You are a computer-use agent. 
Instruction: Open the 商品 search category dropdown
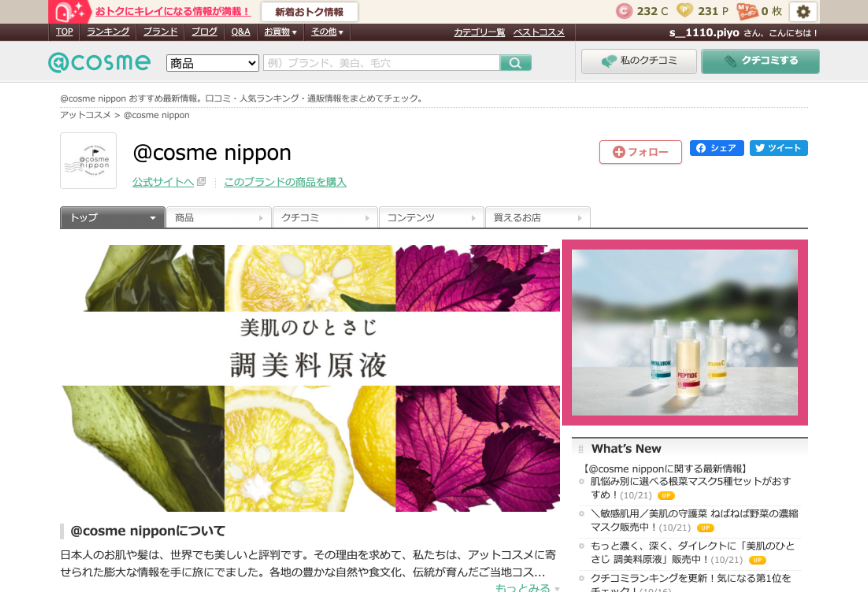point(211,62)
